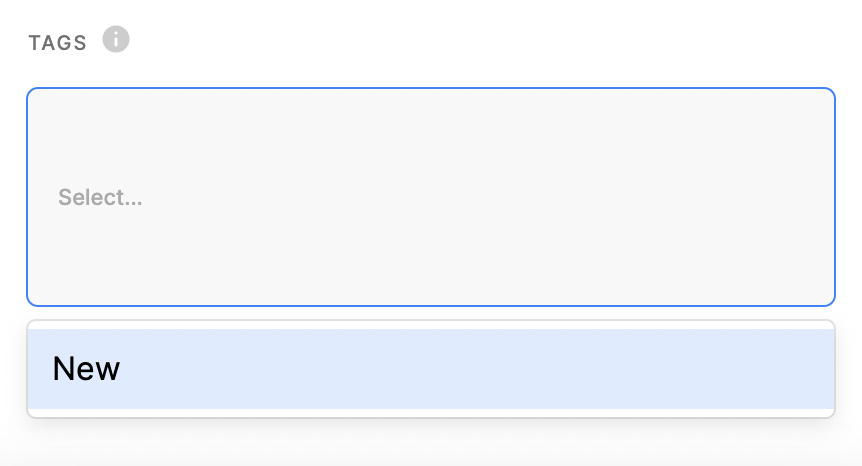
Task: Click the info icon beside Tags
Action: (116, 40)
